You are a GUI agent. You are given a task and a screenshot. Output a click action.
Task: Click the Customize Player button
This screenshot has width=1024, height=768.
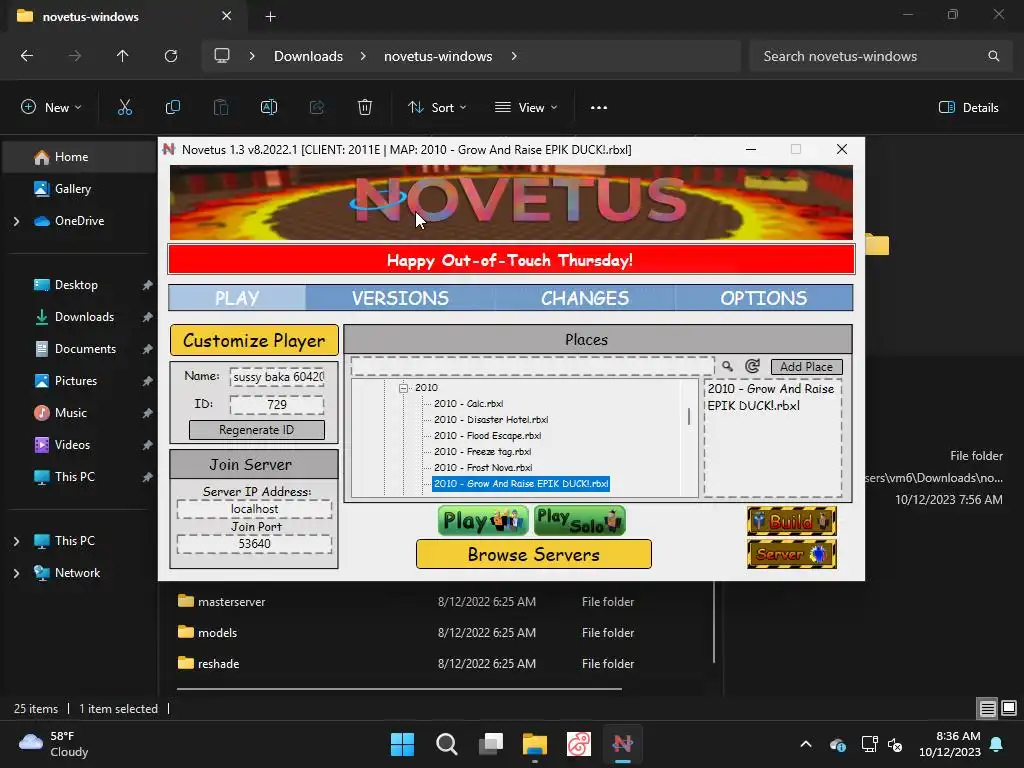254,340
